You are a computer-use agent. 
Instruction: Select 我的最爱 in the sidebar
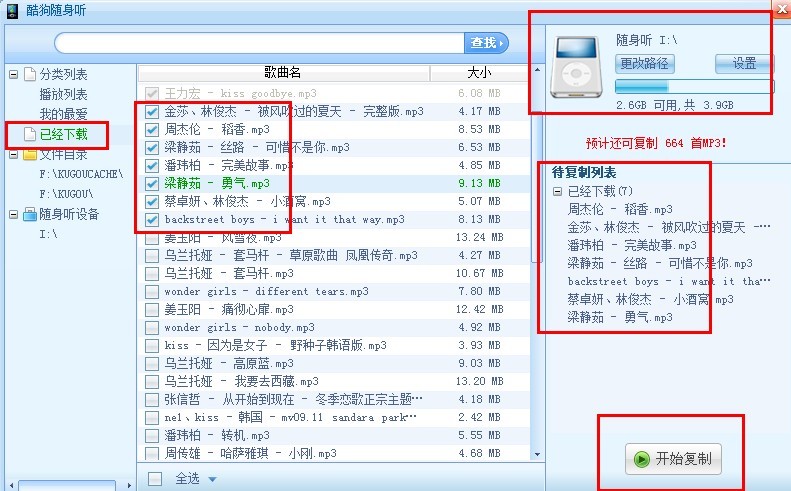coord(63,114)
